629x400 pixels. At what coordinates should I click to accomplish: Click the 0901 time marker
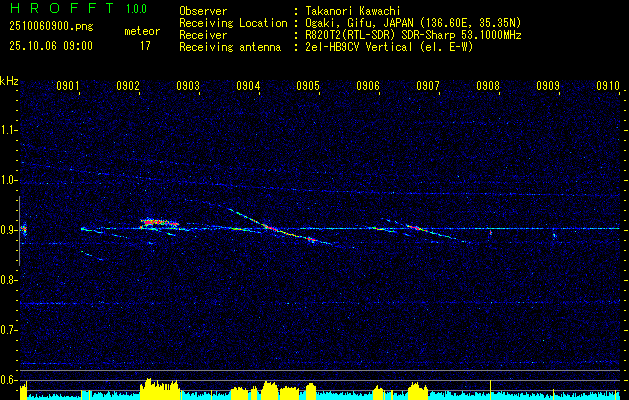click(x=67, y=85)
